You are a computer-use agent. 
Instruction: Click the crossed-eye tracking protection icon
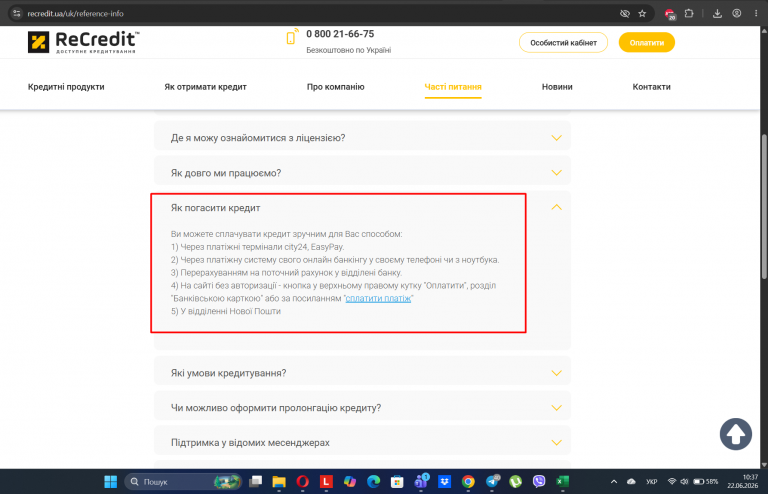[x=624, y=14]
